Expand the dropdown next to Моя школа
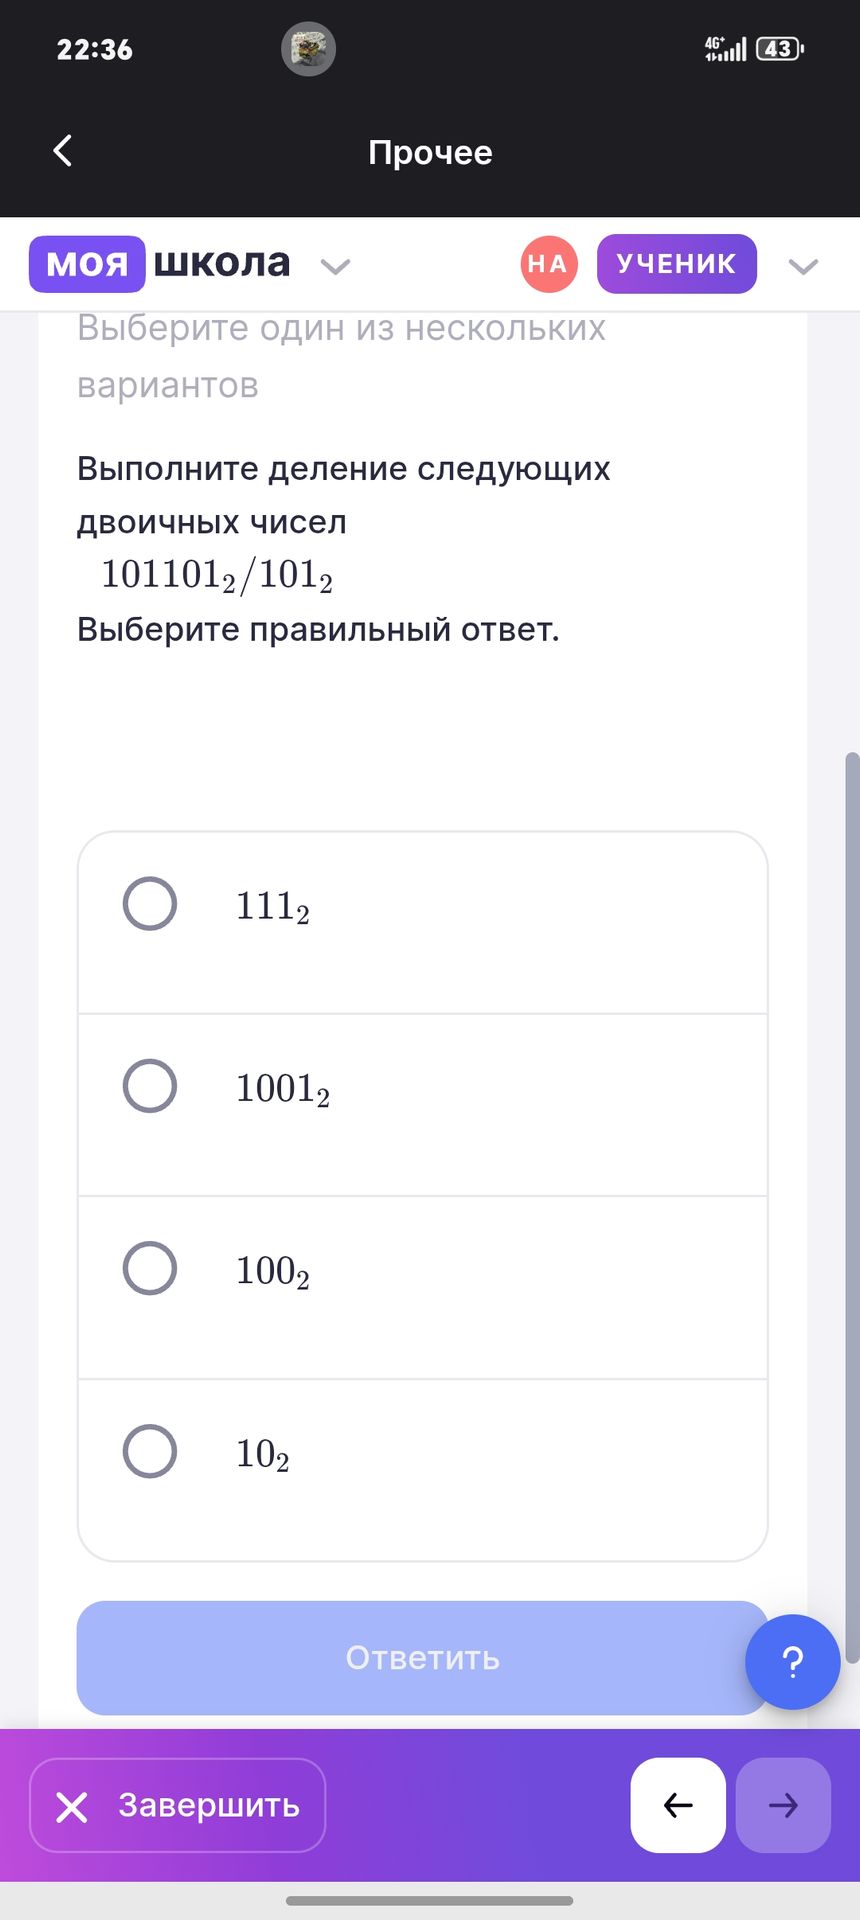 click(335, 266)
